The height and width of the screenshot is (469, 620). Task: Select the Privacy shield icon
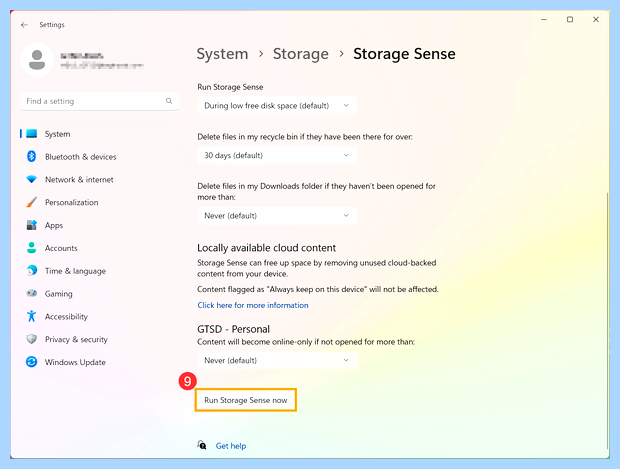[x=32, y=339]
